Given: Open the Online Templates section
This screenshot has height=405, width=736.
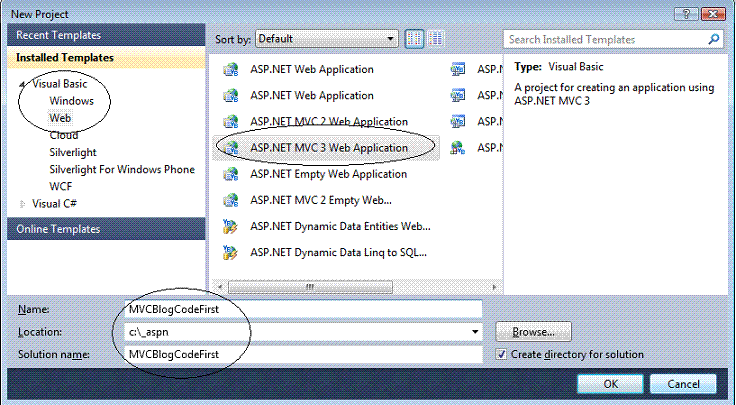Looking at the screenshot, I should point(106,229).
